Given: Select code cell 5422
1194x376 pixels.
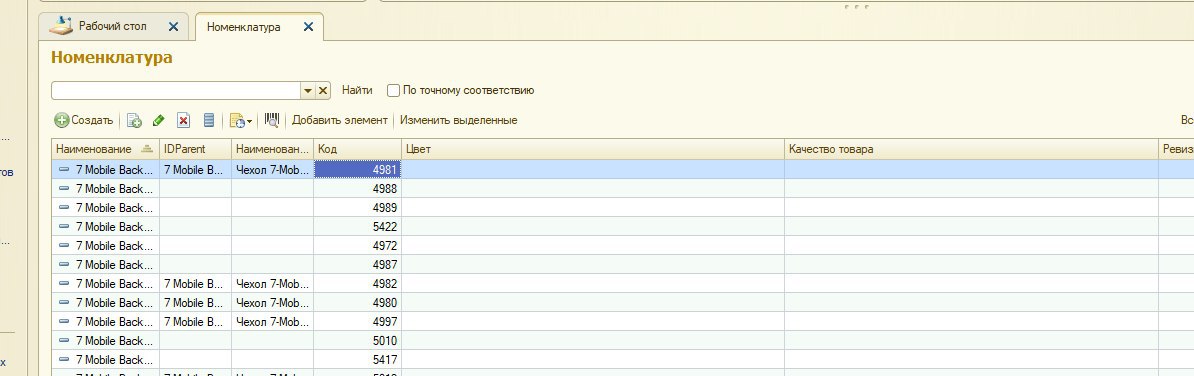Looking at the screenshot, I should (x=357, y=227).
